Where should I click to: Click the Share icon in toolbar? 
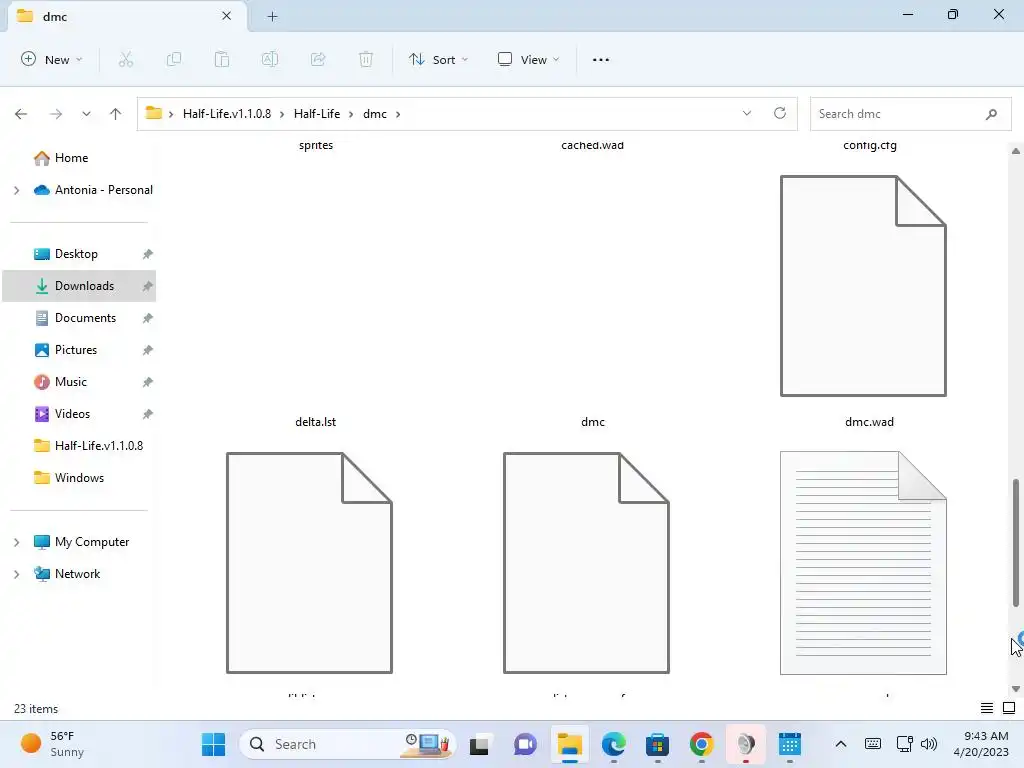(318, 59)
